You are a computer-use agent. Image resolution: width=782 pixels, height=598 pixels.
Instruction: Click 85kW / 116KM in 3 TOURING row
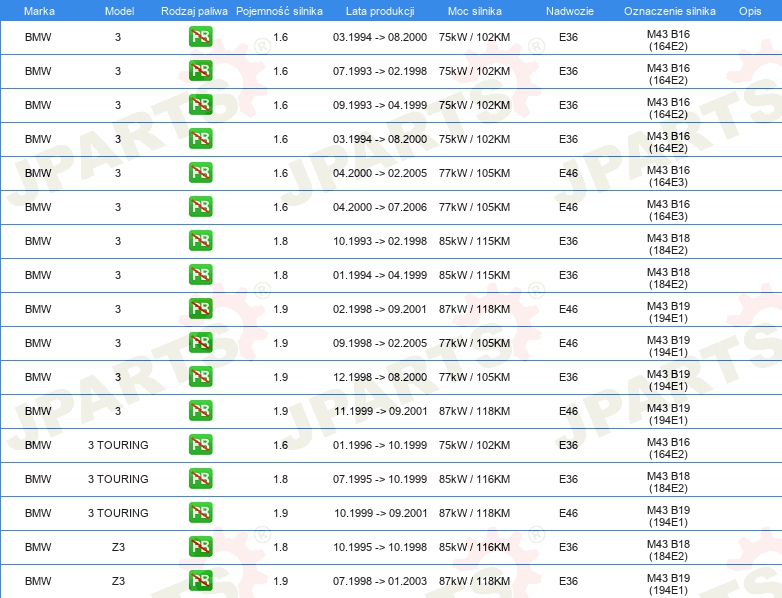point(474,479)
